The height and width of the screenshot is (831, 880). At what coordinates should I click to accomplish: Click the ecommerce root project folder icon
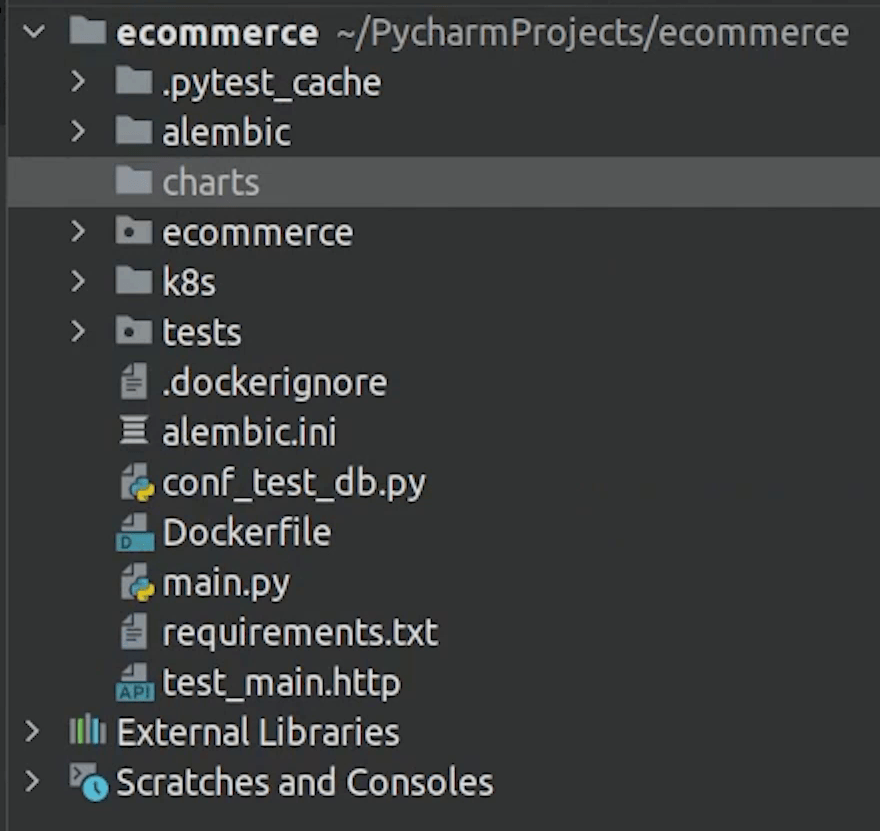click(88, 31)
